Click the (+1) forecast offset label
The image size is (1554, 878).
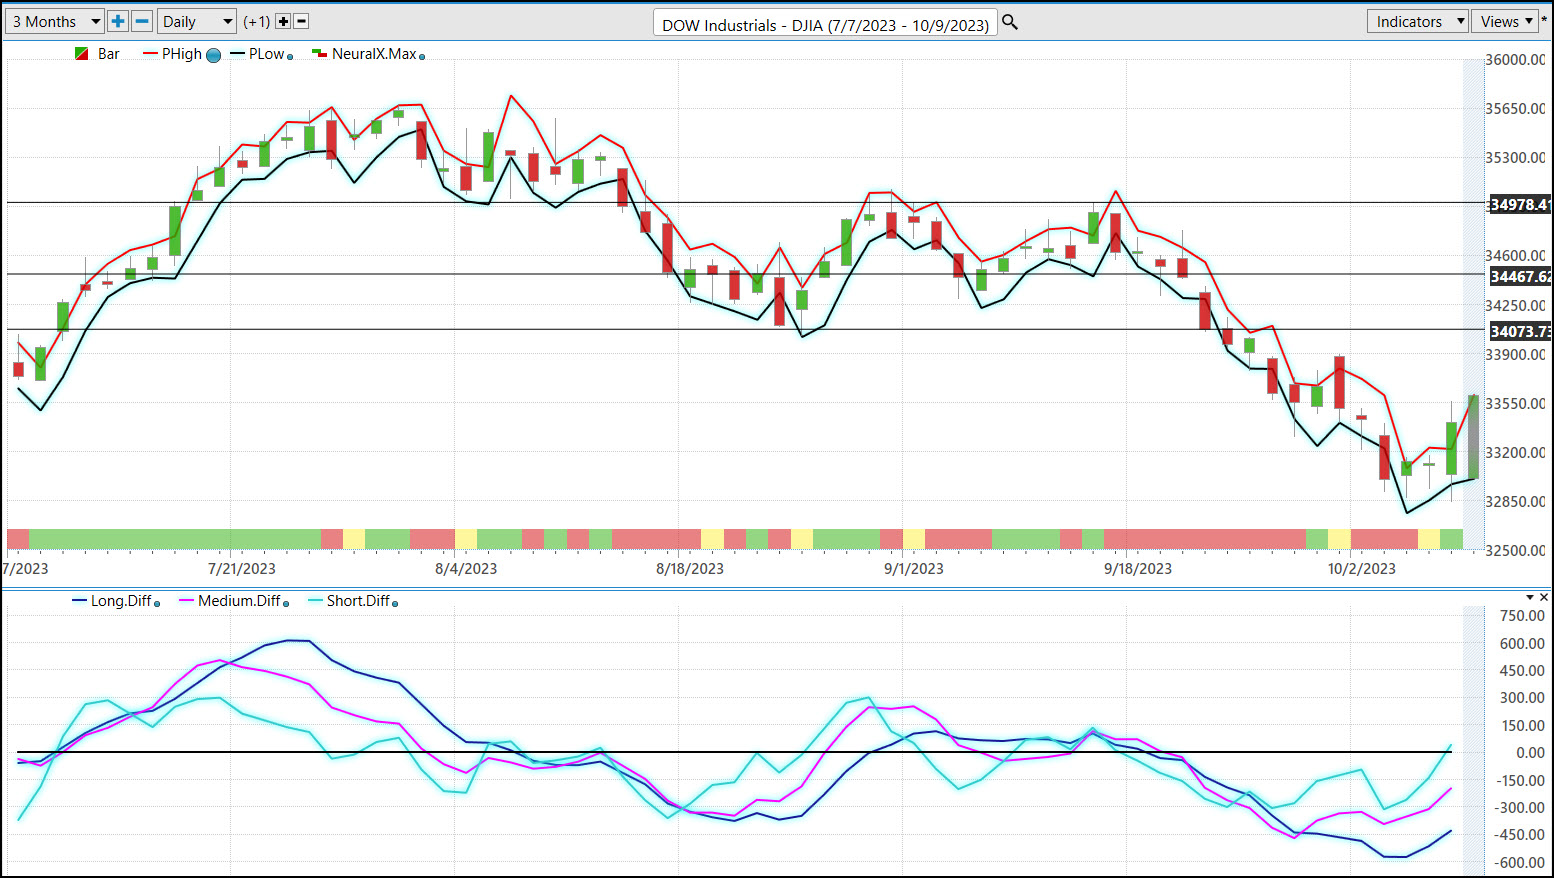tap(257, 21)
